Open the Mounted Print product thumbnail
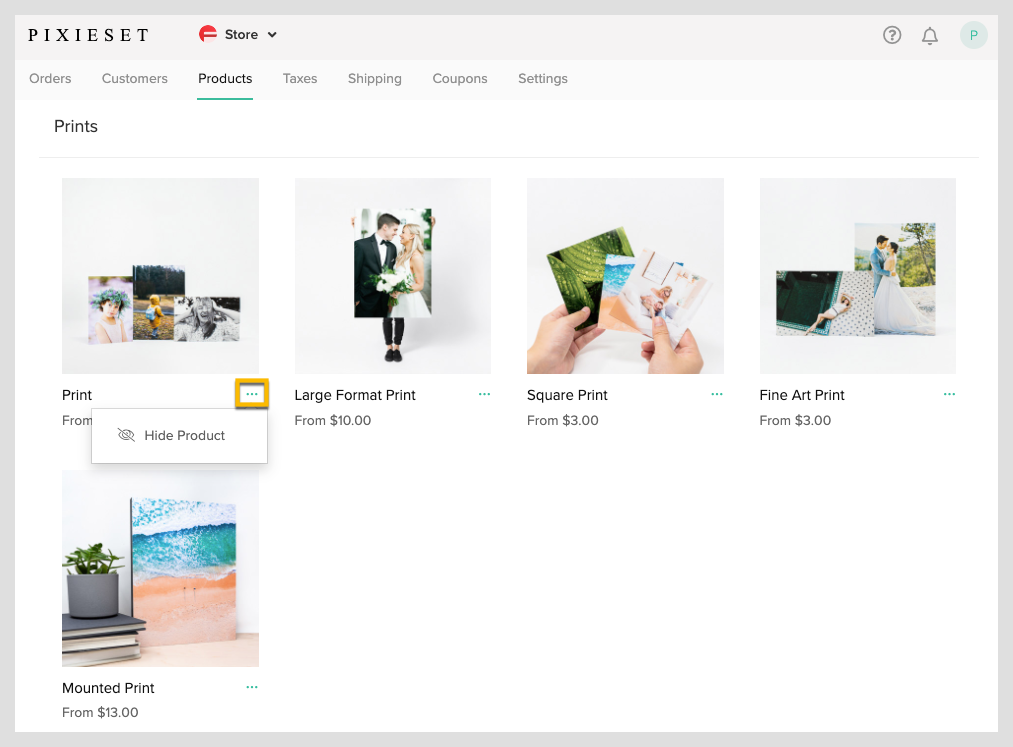The height and width of the screenshot is (747, 1013). point(160,568)
